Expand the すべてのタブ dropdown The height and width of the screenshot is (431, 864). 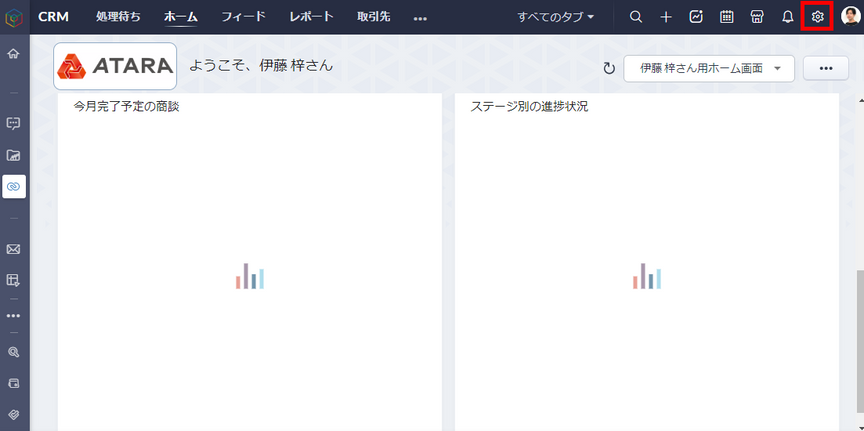[556, 17]
